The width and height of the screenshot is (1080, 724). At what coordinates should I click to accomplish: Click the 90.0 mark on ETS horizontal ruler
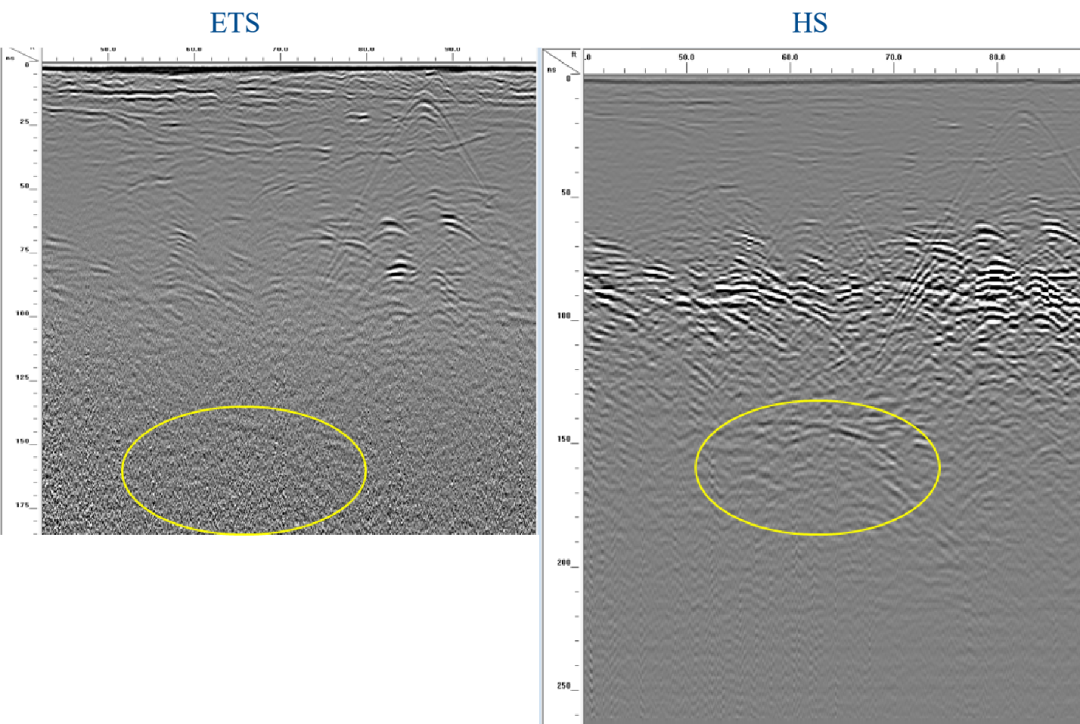pos(452,49)
